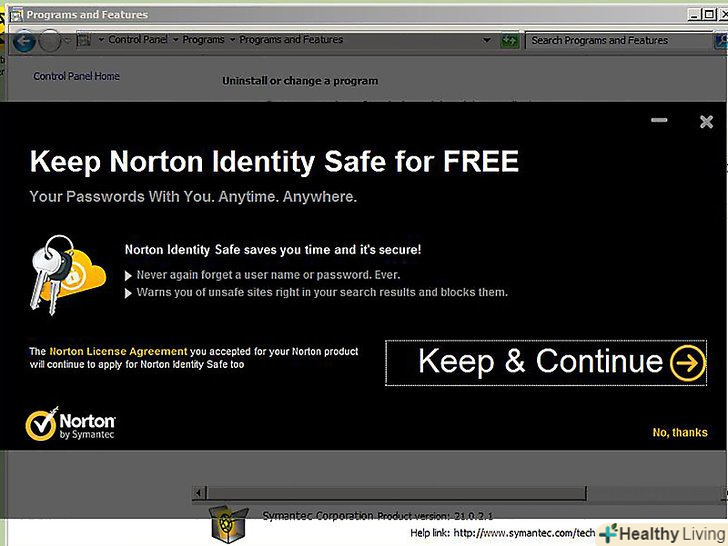Click 'Keep Norton Identity Safe for FREE' heading

pos(274,162)
